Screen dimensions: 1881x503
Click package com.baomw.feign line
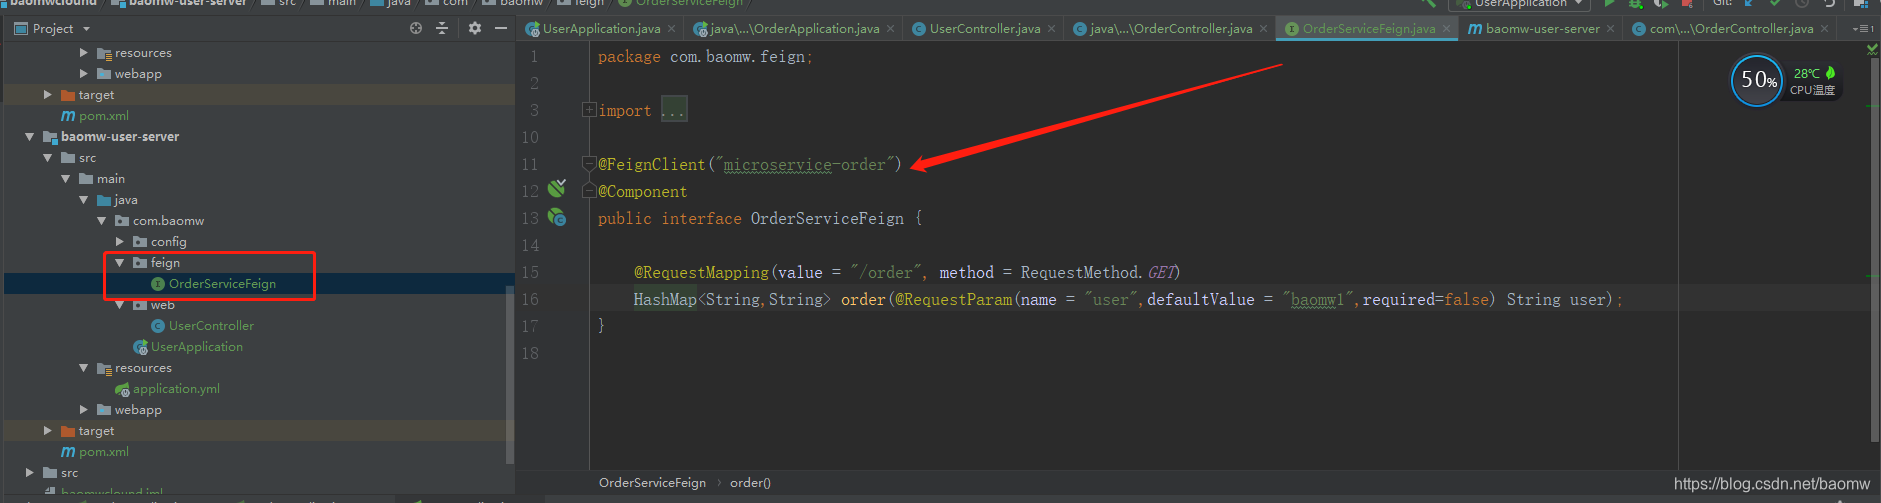[x=705, y=57]
